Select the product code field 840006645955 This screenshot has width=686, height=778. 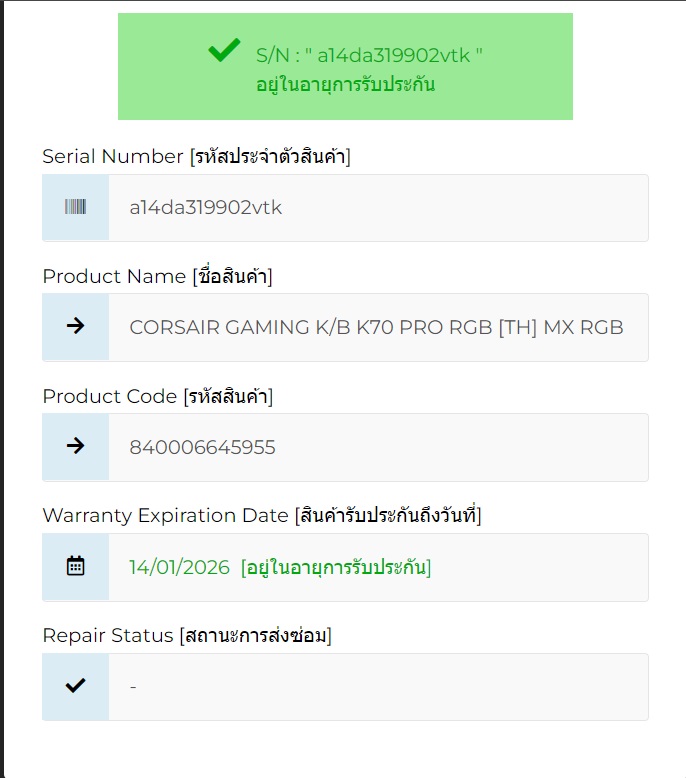pyautogui.click(x=378, y=447)
